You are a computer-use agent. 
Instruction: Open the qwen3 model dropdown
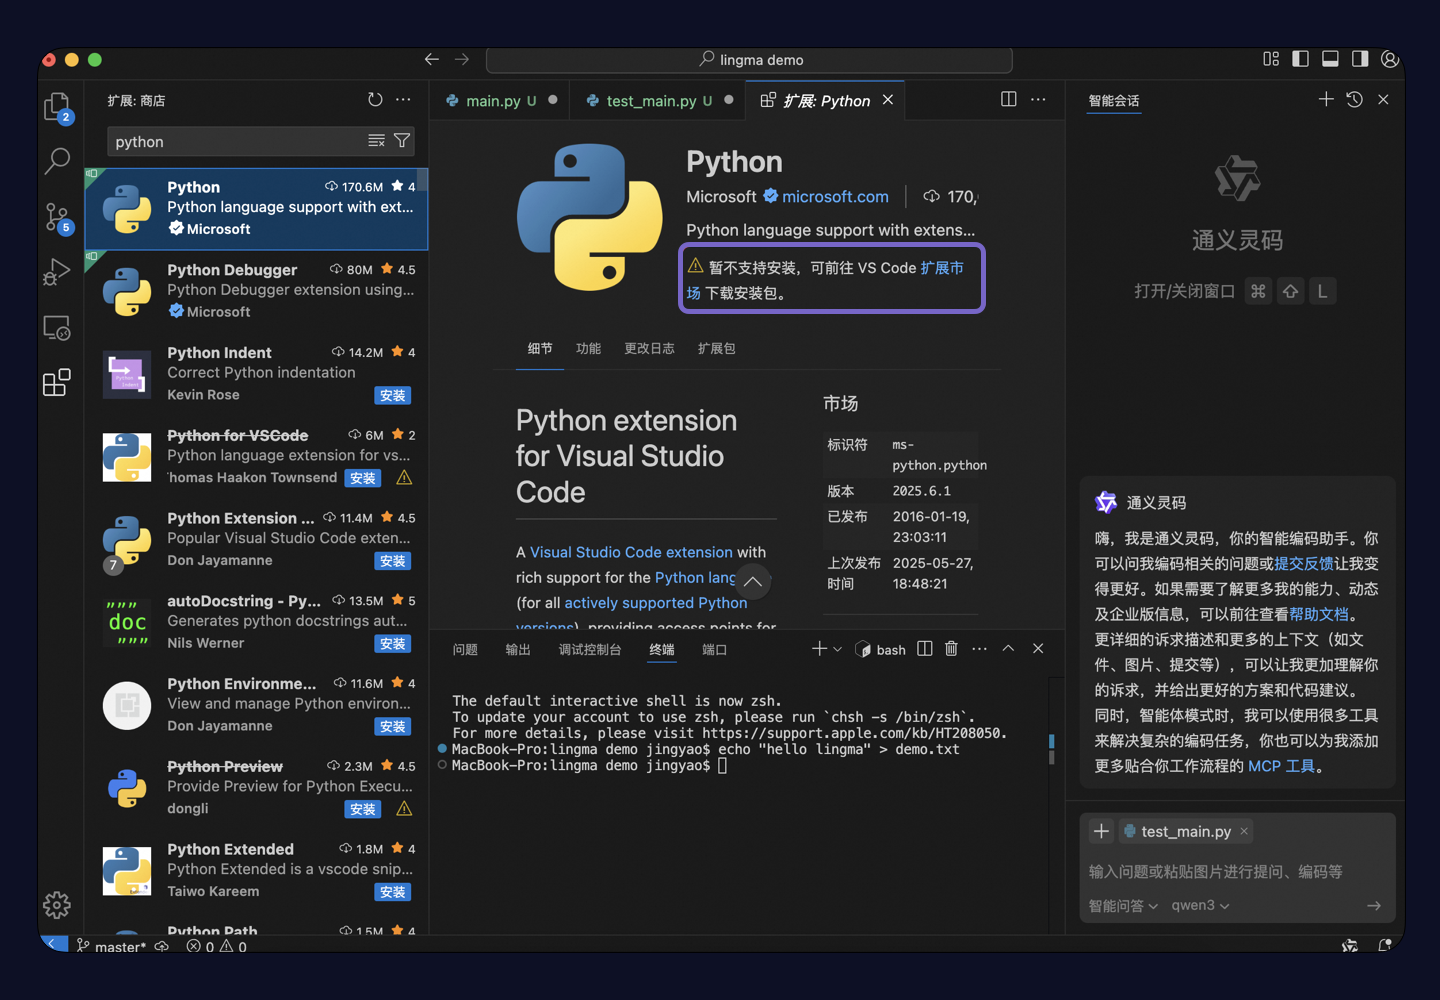click(x=1200, y=906)
